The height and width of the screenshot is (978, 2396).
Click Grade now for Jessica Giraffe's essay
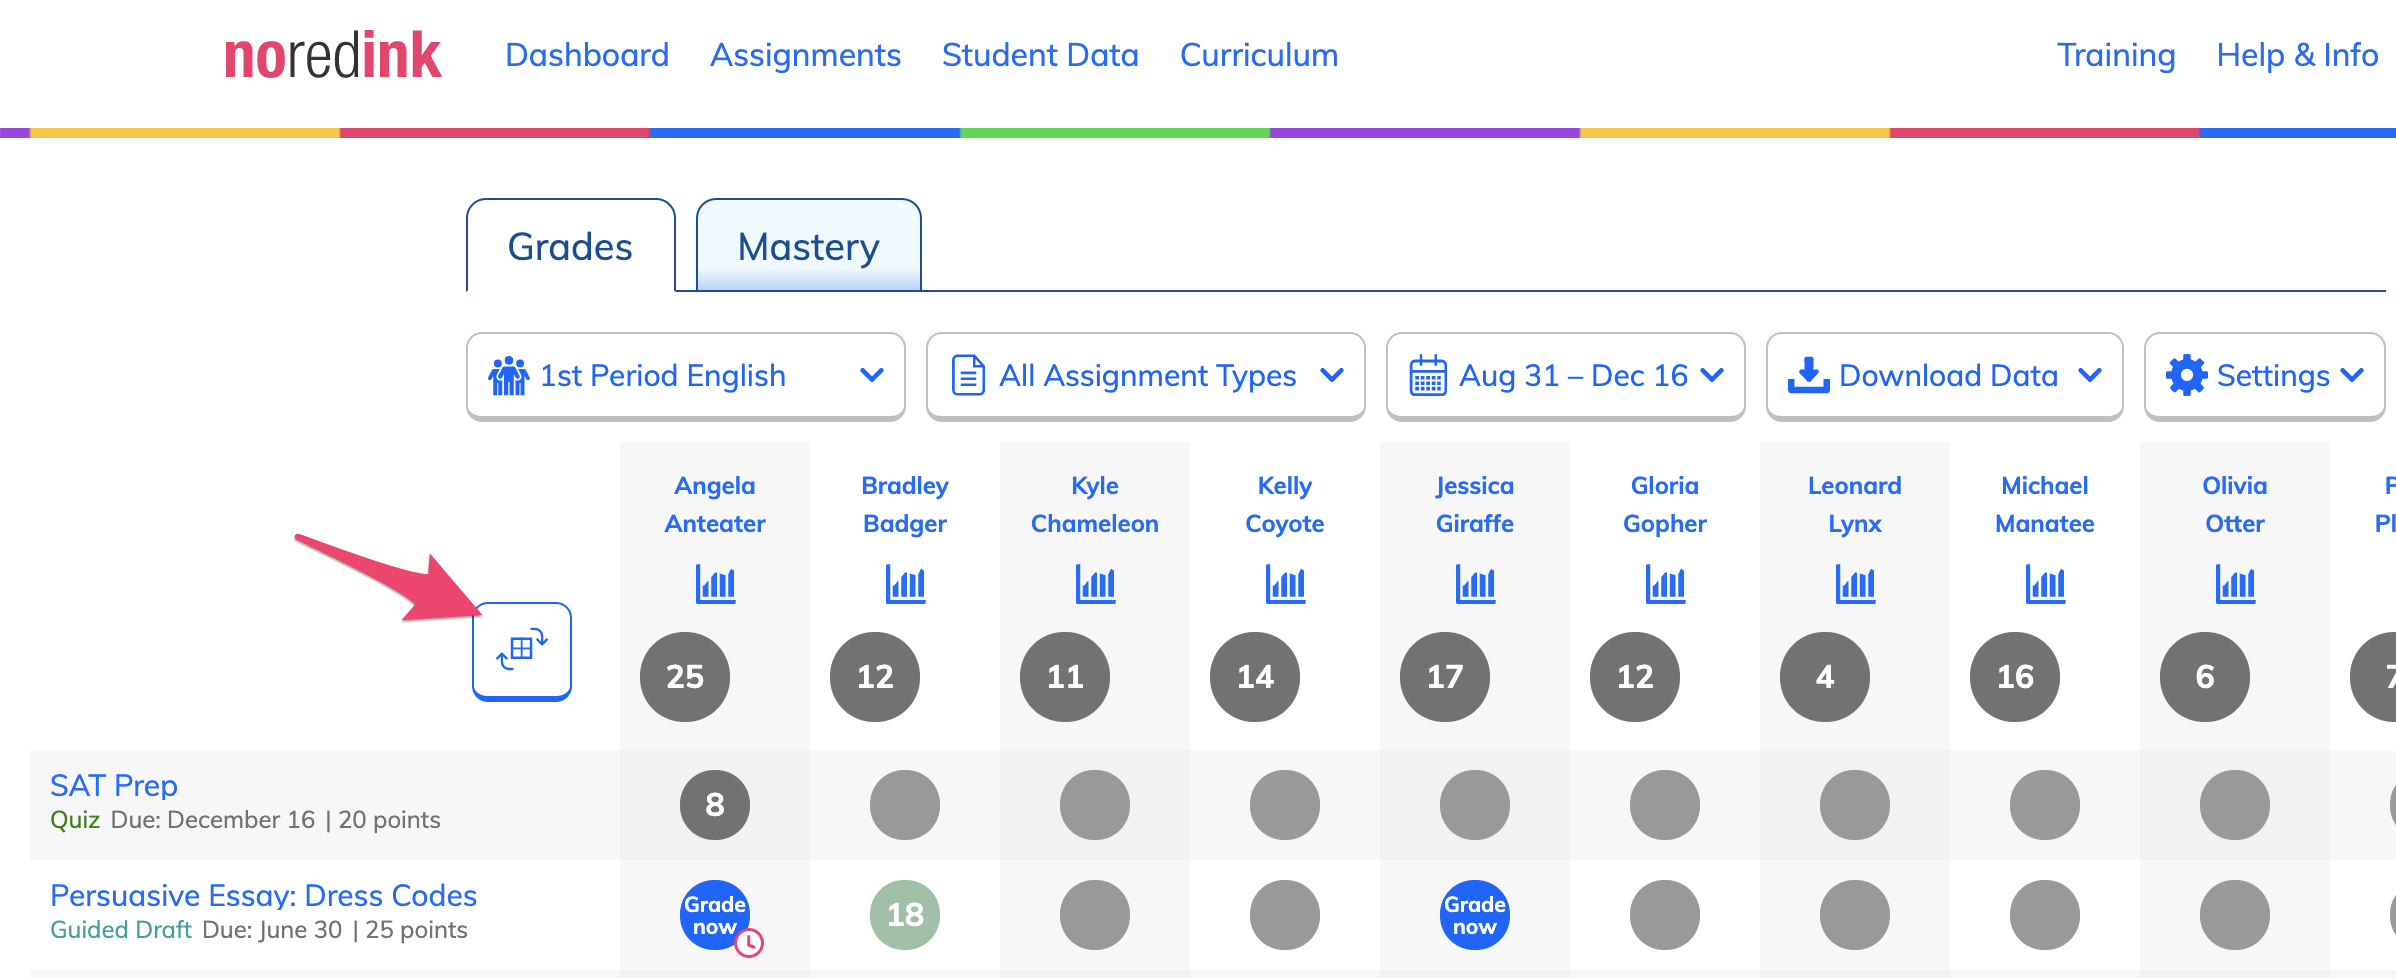[x=1475, y=915]
